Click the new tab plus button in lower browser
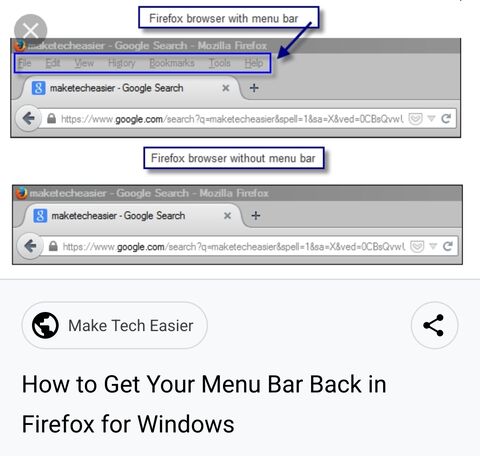Viewport: 480px width, 456px height. (x=256, y=216)
